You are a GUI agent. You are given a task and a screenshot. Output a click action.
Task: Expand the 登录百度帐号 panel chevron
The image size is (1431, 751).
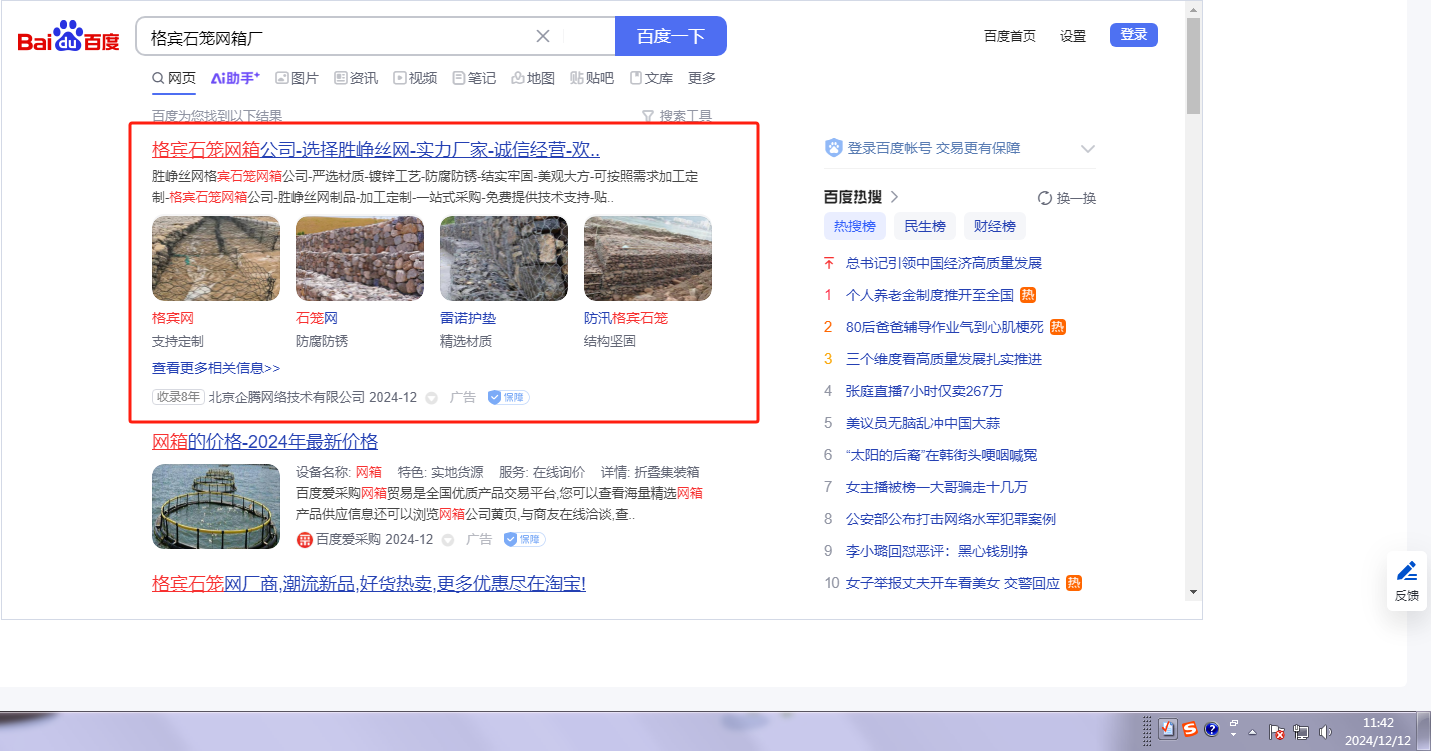1088,149
